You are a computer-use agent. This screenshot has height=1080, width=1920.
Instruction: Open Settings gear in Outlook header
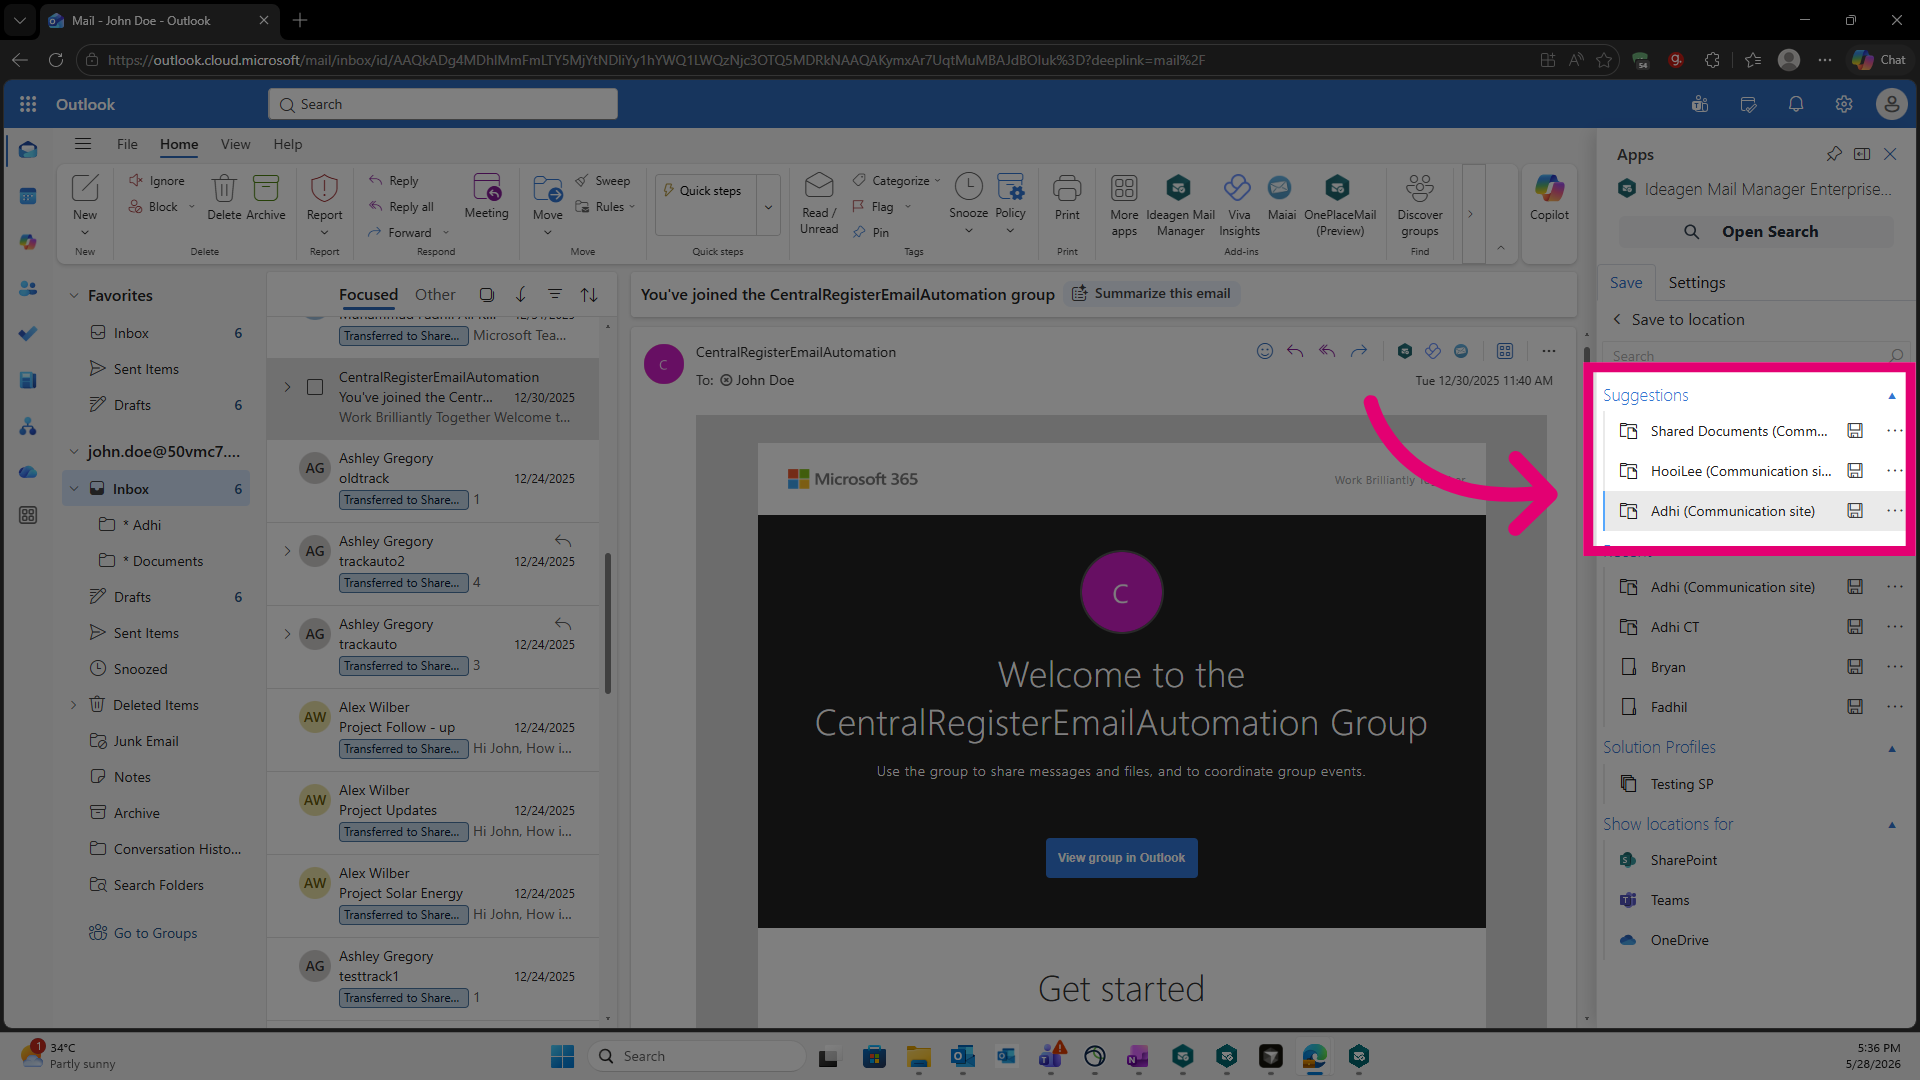[x=1844, y=104]
